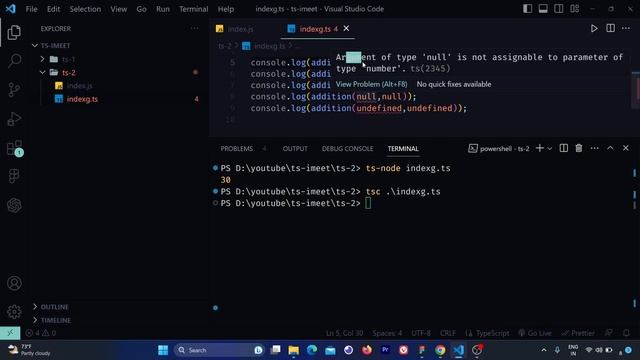The width and height of the screenshot is (640, 360).
Task: Maximize the panel size chevron
Action: pyautogui.click(x=610, y=148)
